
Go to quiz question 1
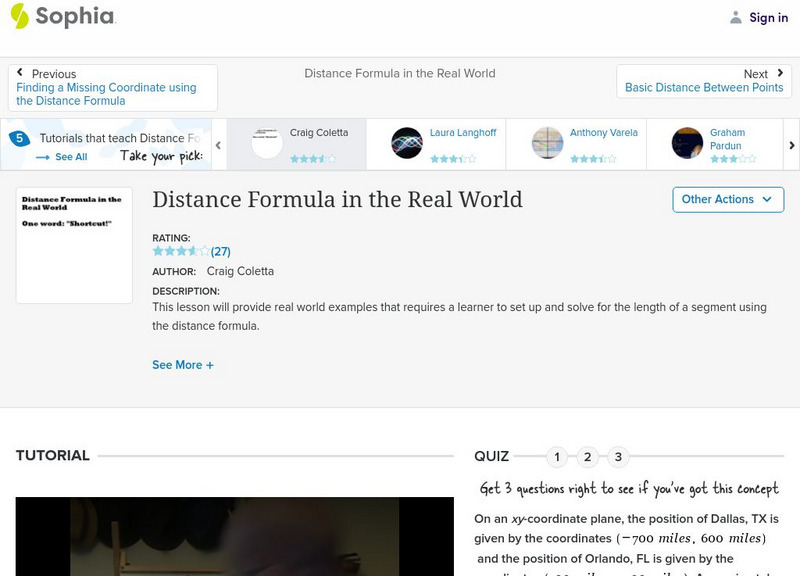tap(557, 457)
